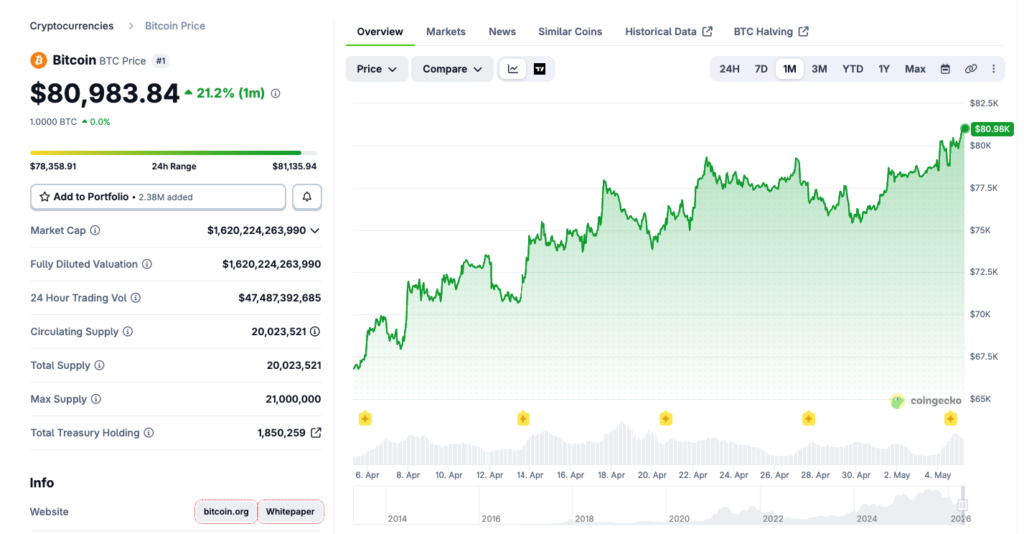This screenshot has width=1024, height=534.
Task: Open the BTC Halving tab
Action: (771, 31)
